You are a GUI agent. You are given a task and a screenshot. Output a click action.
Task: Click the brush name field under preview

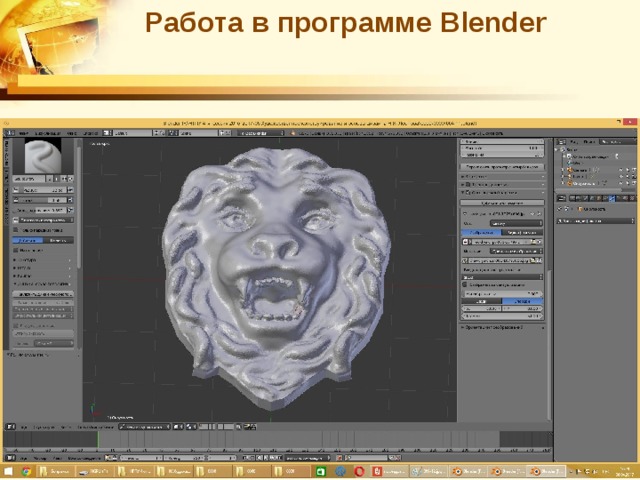[x=29, y=179]
